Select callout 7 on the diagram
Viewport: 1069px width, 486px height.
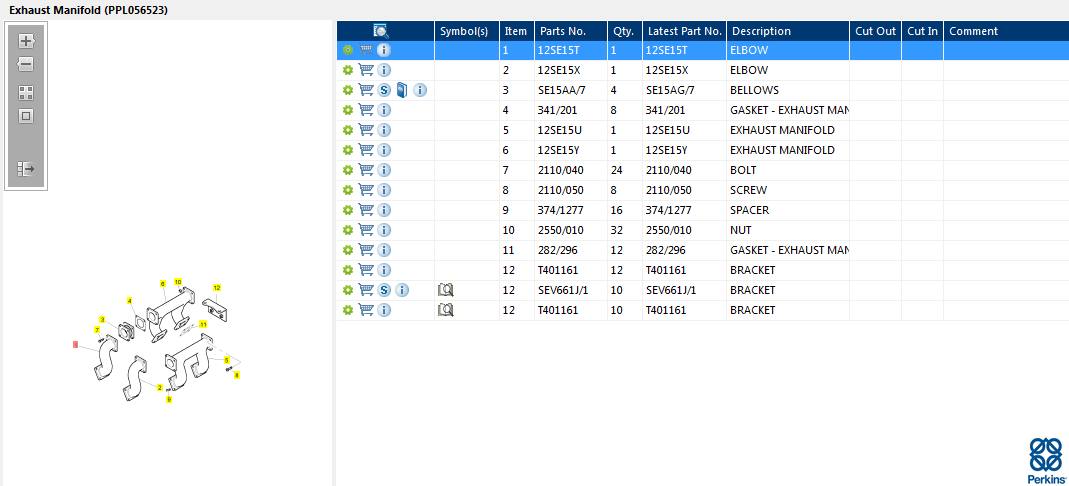tap(97, 330)
